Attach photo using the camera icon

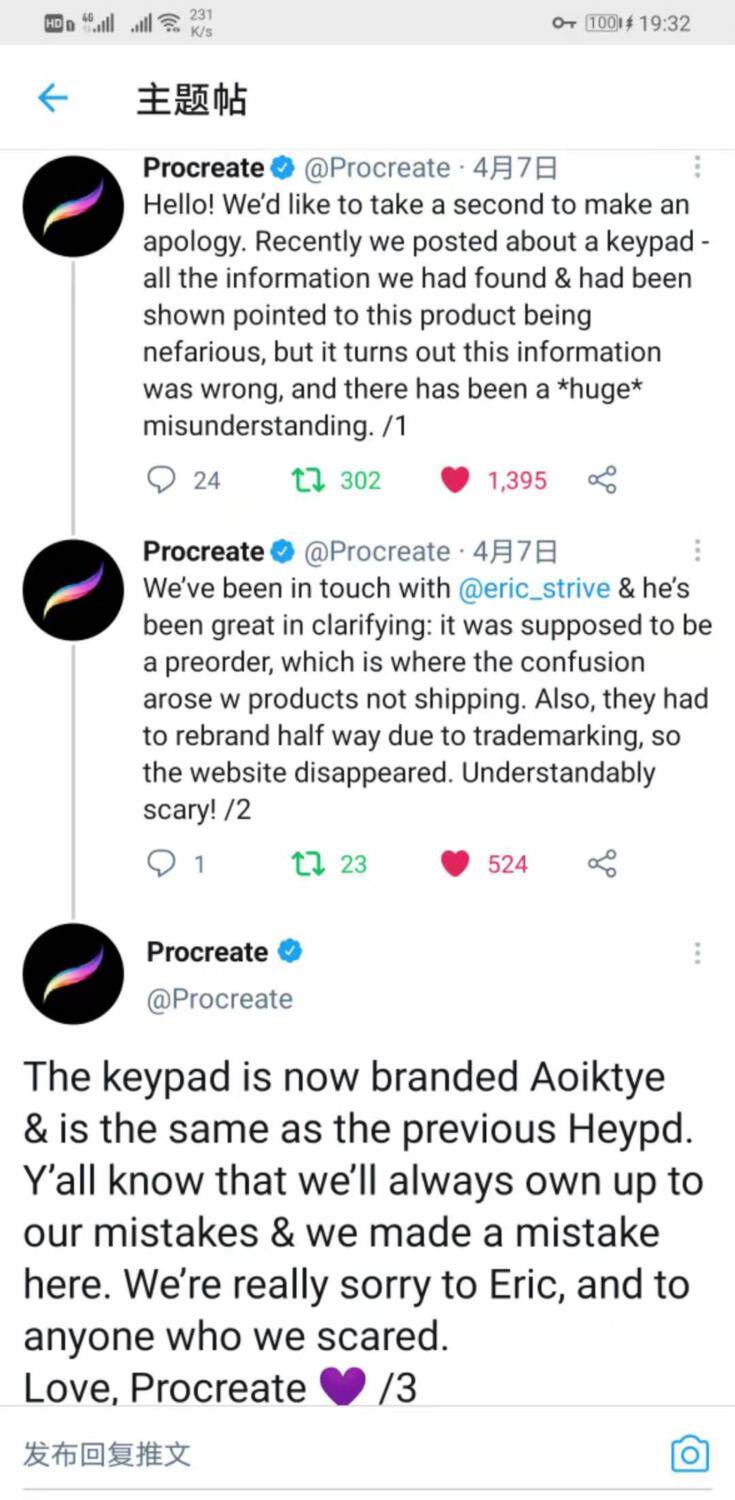690,1454
